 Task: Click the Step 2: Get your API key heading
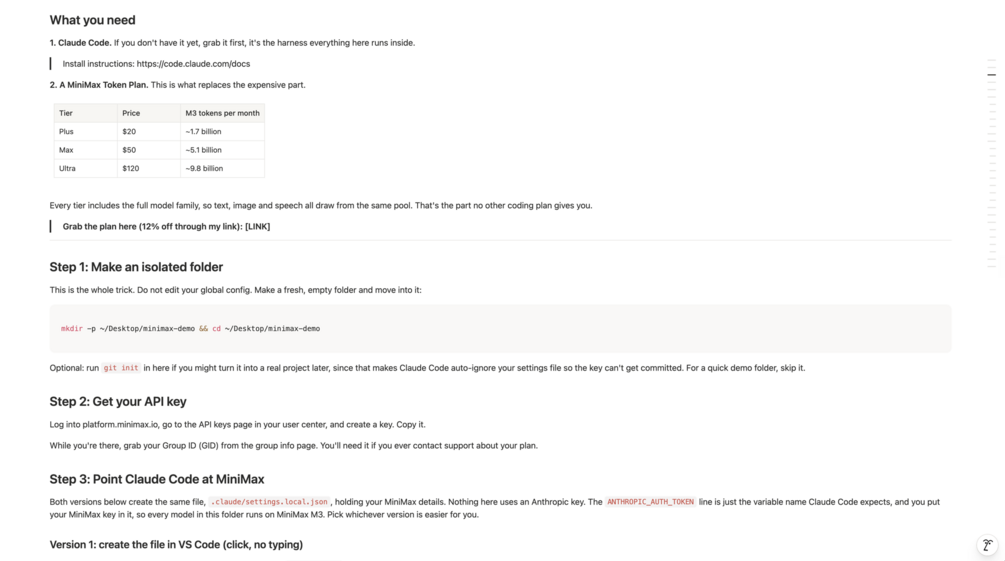(118, 401)
